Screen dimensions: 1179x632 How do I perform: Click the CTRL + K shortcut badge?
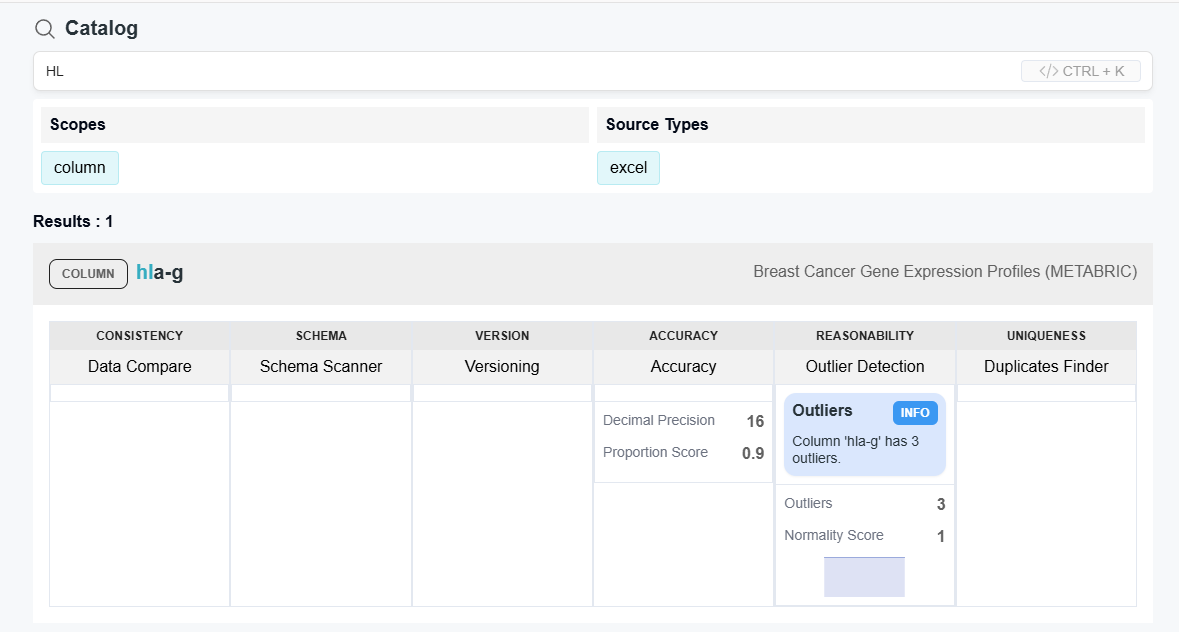(1080, 71)
